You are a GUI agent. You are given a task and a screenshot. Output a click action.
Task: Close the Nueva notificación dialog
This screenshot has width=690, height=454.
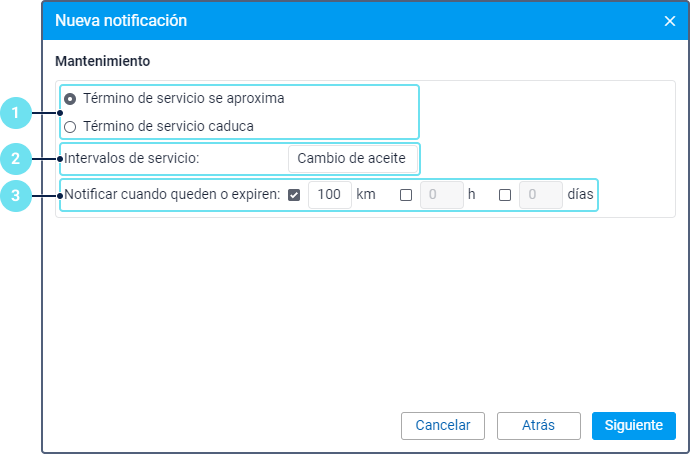pos(670,20)
